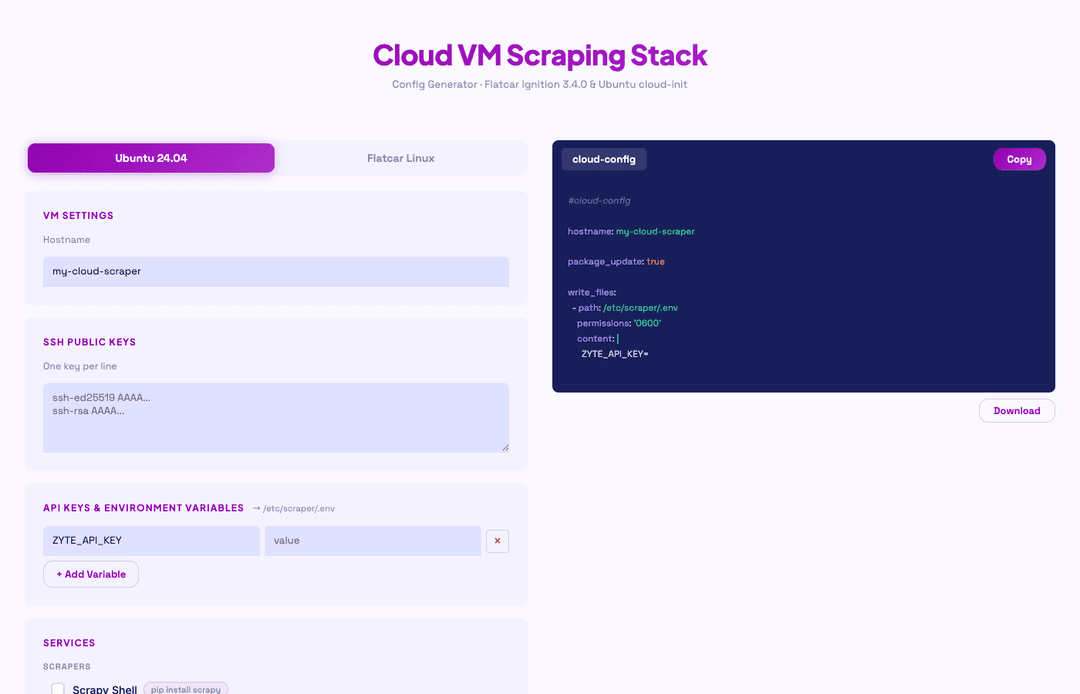Click the ZYTE_API_KEY variable name field
Image resolution: width=1080 pixels, height=694 pixels.
click(151, 540)
